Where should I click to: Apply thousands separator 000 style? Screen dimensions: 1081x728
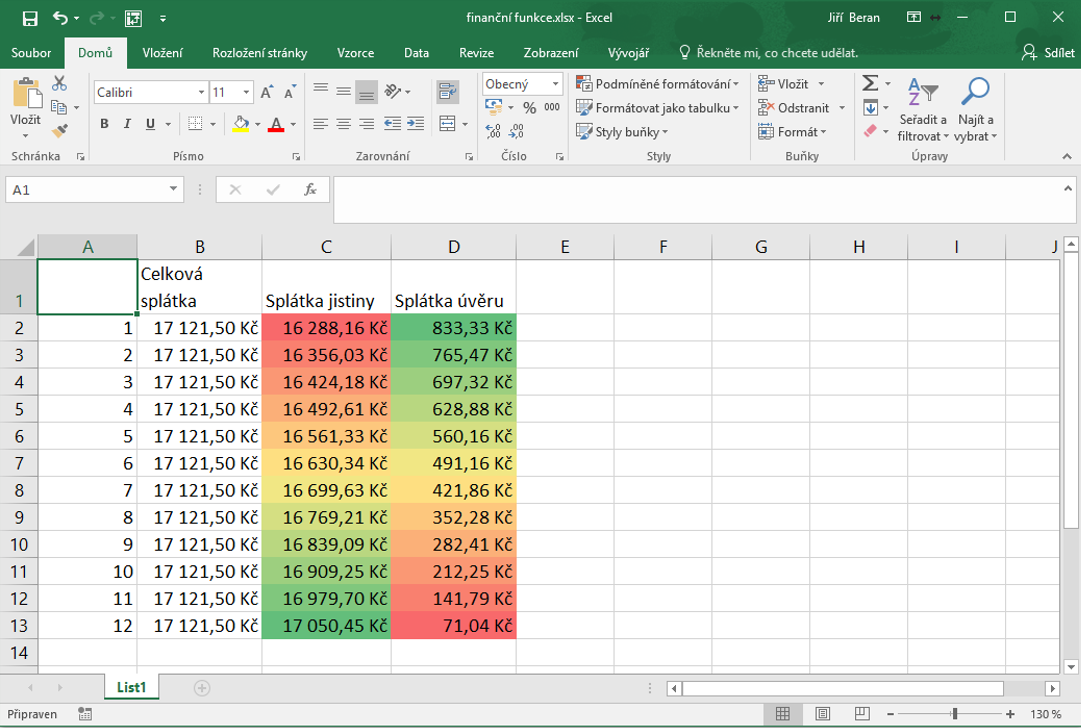(552, 108)
